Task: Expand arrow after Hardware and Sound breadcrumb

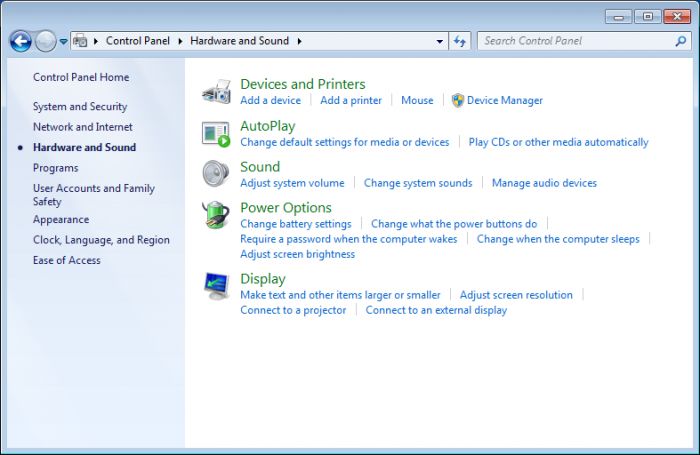Action: 300,41
